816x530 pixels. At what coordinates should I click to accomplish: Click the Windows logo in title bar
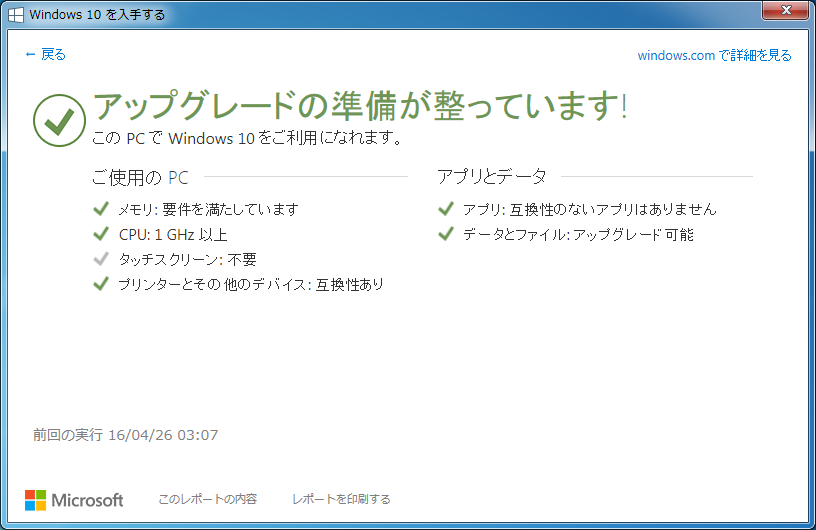pos(16,15)
